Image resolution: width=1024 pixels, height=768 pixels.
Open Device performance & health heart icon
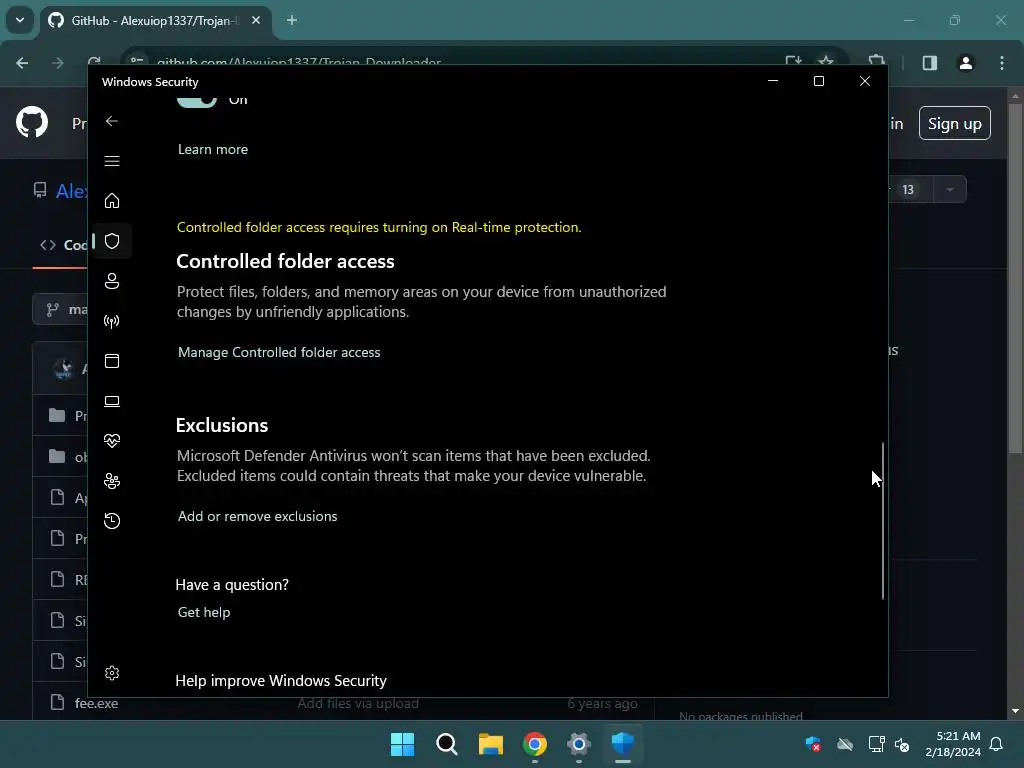point(112,441)
